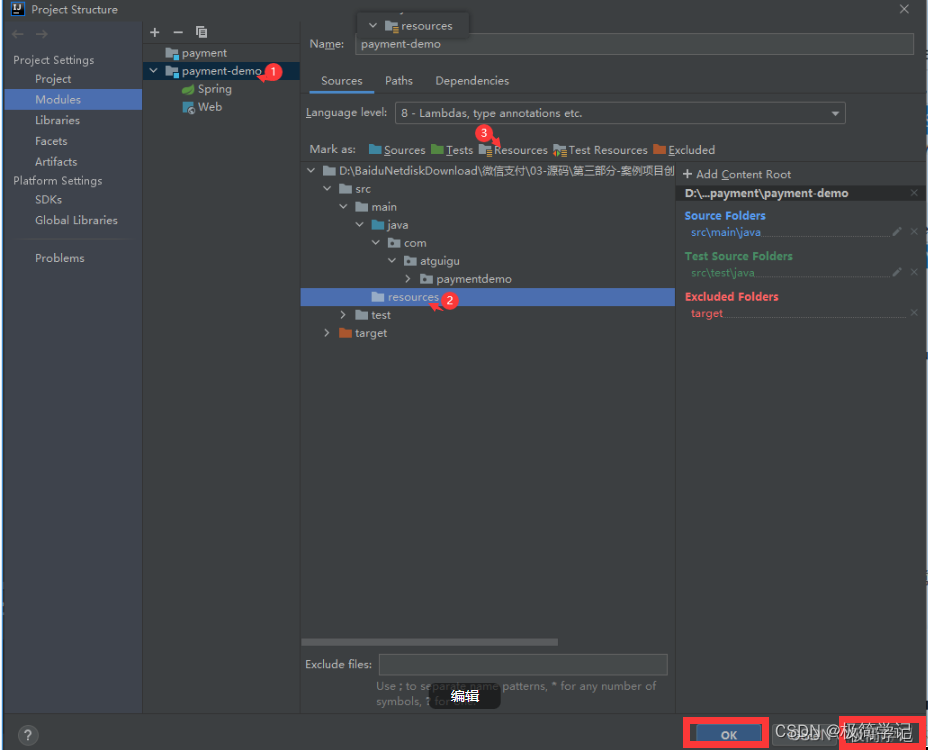Screen dimensions: 928x750
Task: Click Add Content Root link
Action: pos(737,174)
